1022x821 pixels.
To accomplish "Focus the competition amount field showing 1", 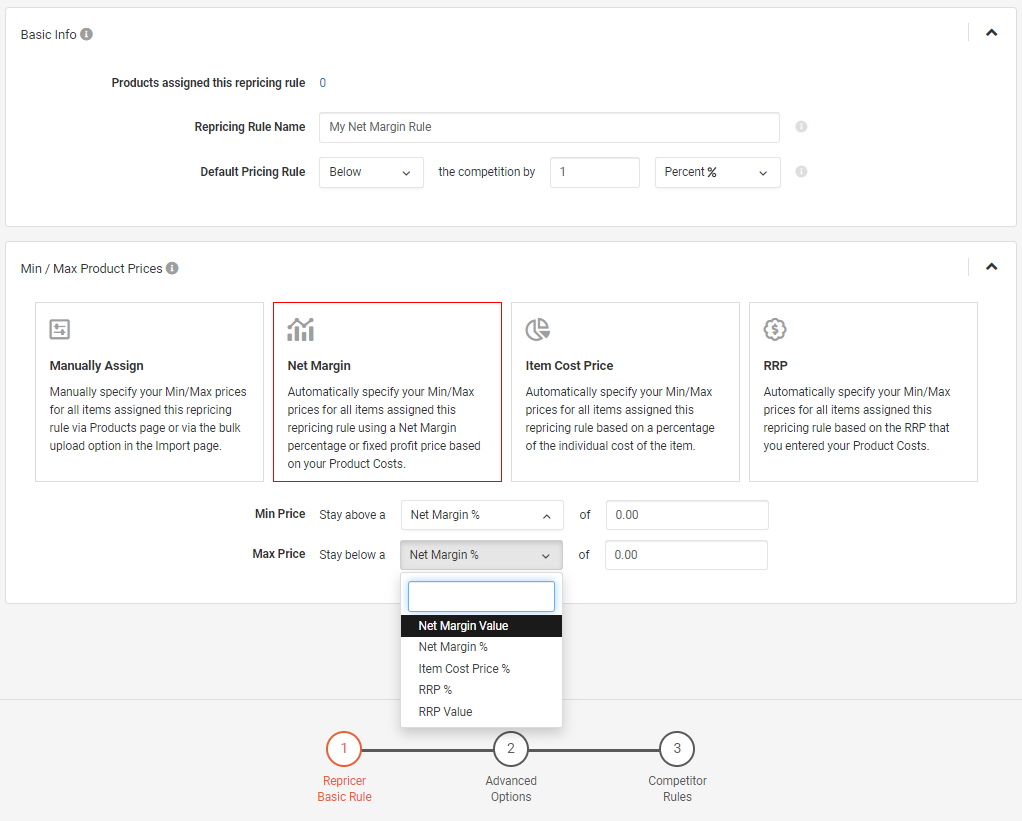I will point(594,172).
